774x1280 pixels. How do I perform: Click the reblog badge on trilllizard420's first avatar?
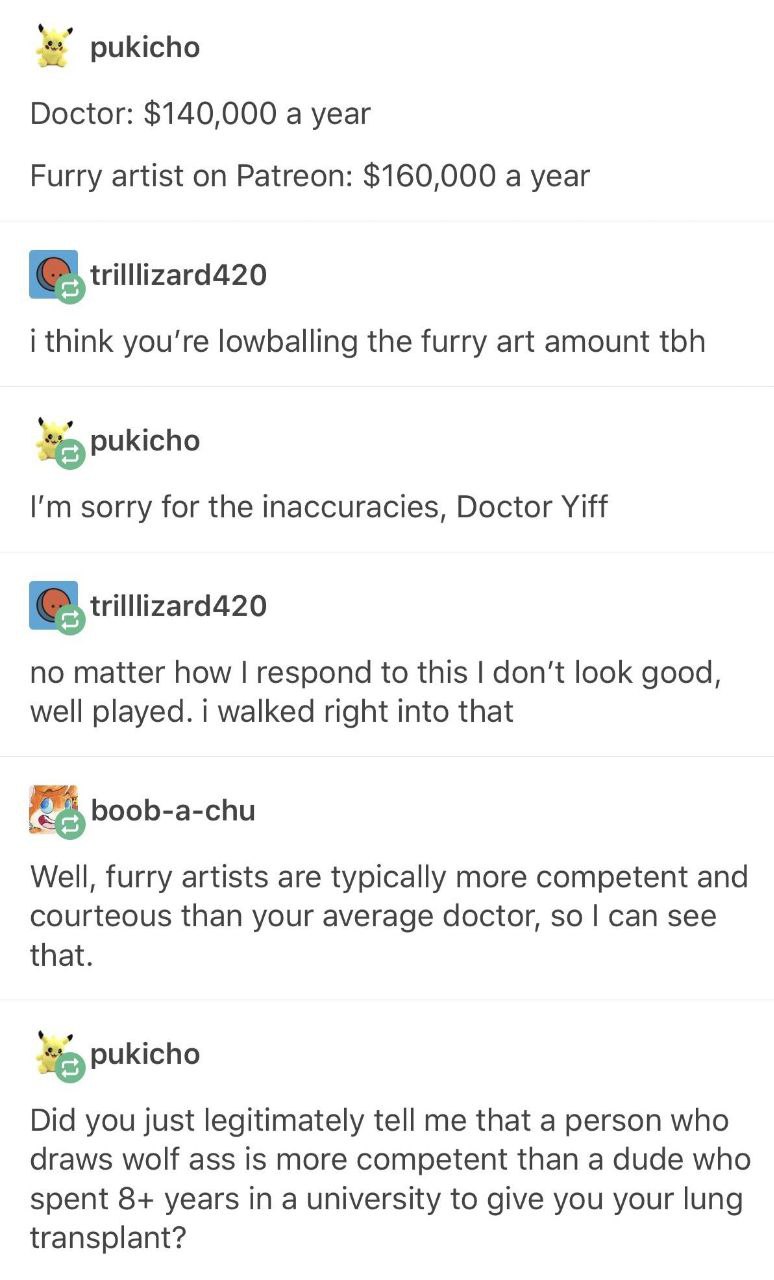(x=72, y=290)
